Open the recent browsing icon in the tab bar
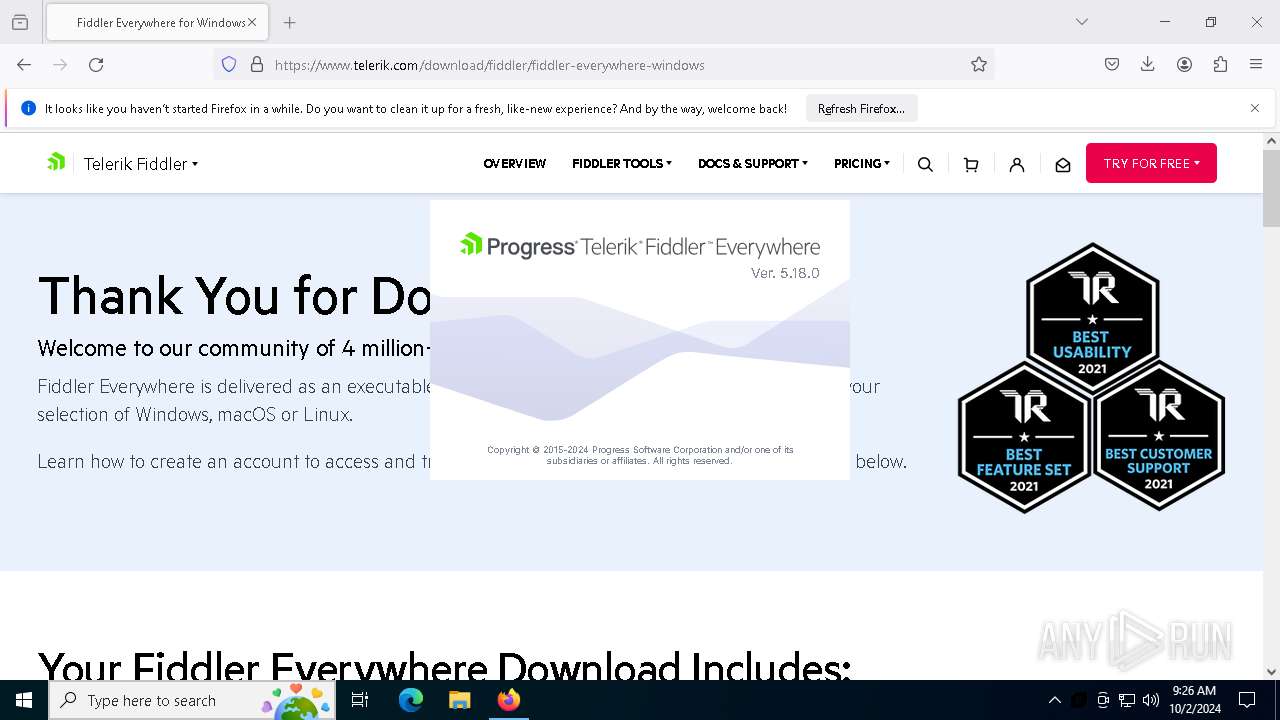The width and height of the screenshot is (1280, 720). 20,22
